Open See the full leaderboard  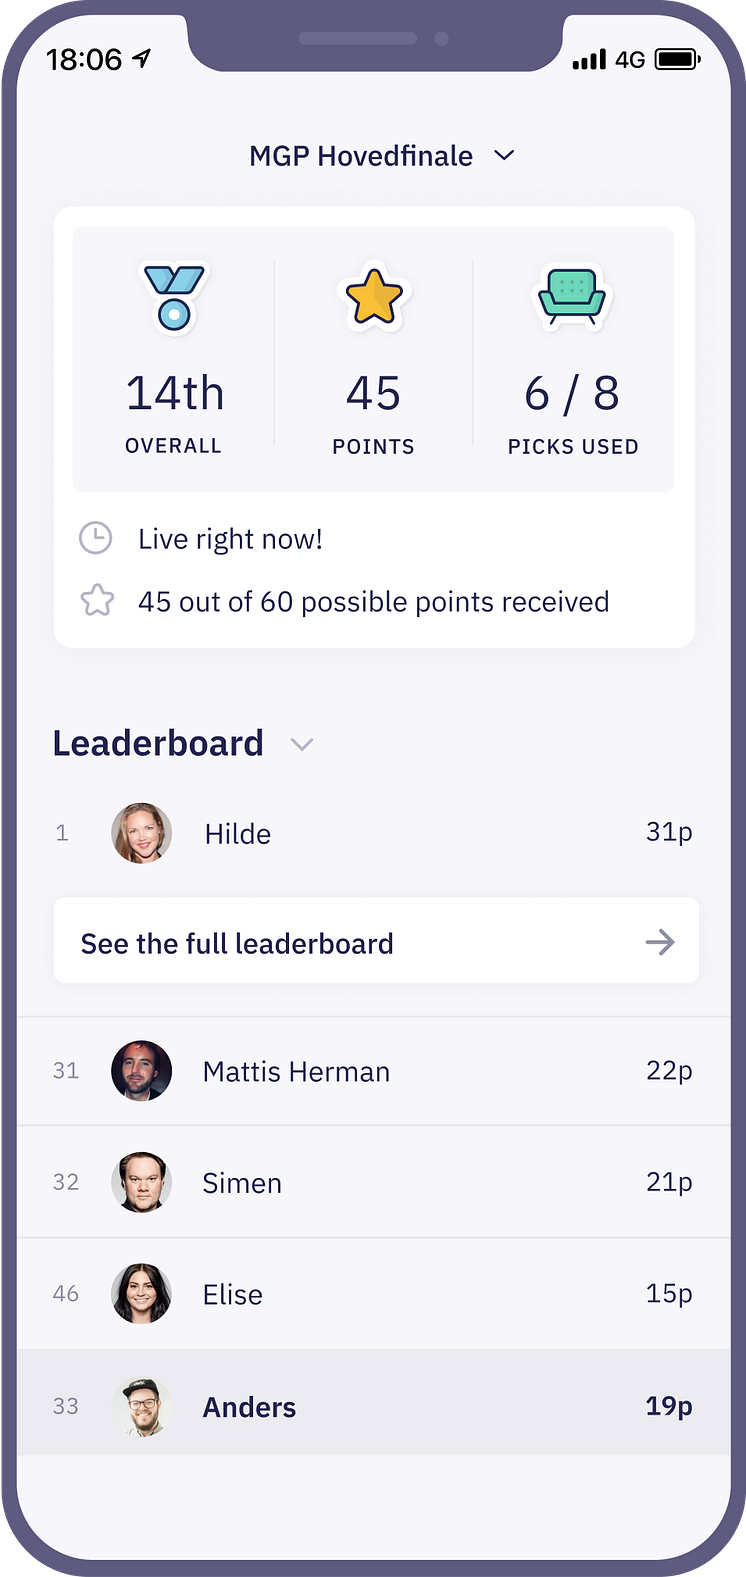tap(376, 941)
